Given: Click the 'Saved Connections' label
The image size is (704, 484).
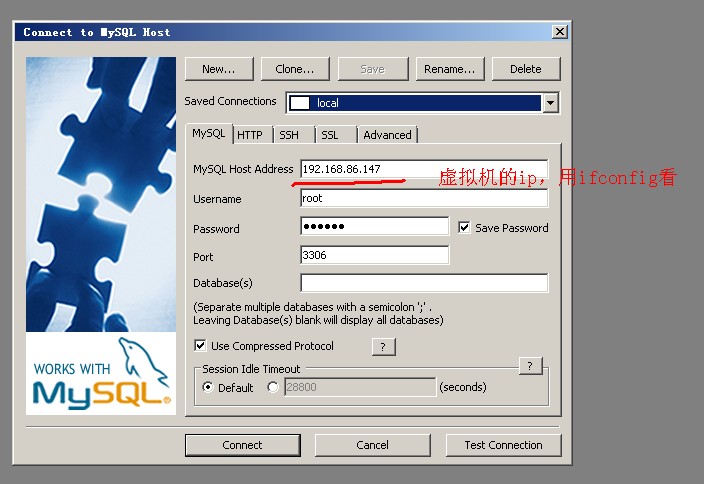Looking at the screenshot, I should 230,101.
